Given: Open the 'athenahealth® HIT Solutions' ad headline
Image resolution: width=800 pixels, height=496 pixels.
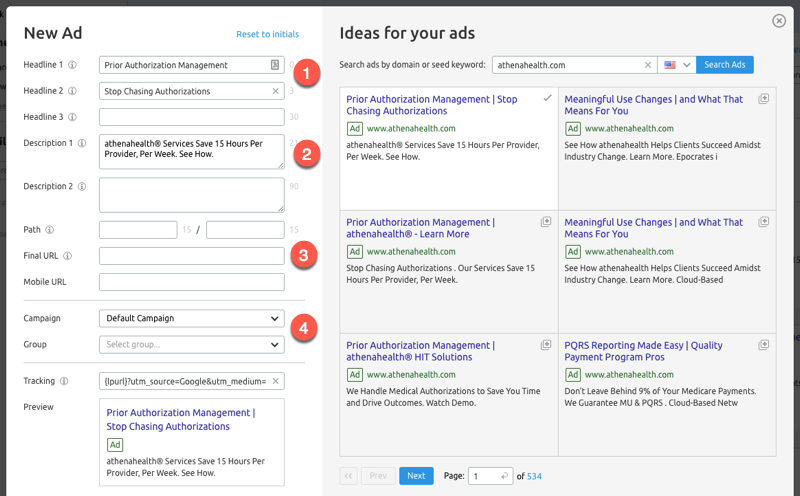Looking at the screenshot, I should click(x=420, y=351).
